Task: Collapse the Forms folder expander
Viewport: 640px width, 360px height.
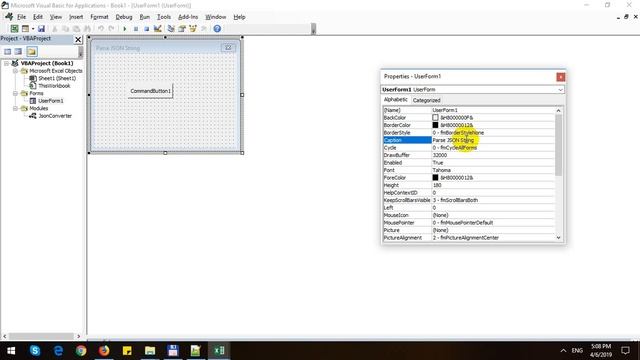Action: coord(16,93)
